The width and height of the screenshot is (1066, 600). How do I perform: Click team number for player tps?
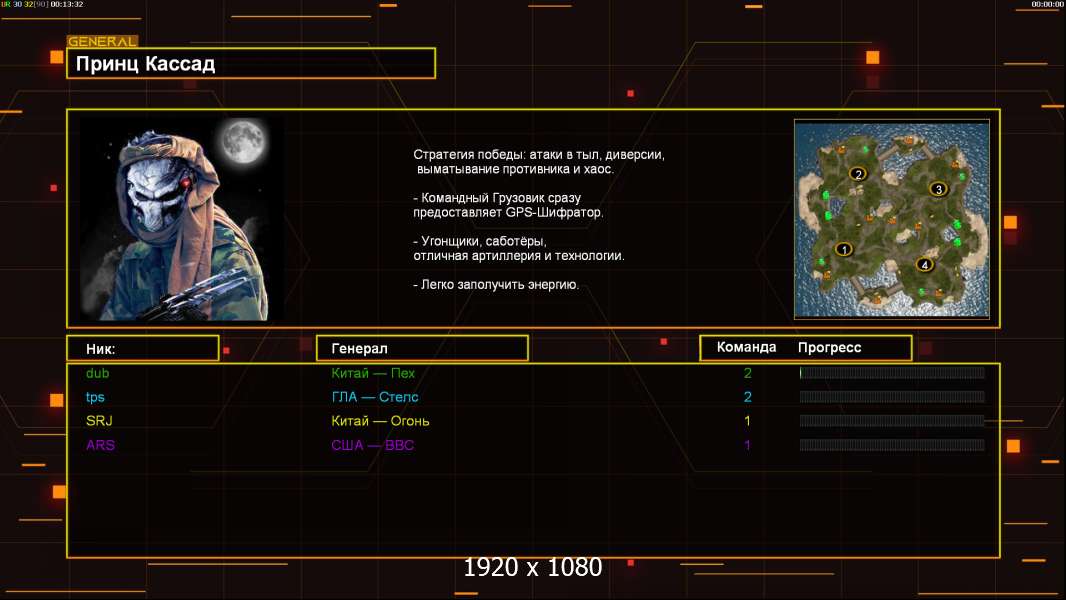[x=747, y=397]
